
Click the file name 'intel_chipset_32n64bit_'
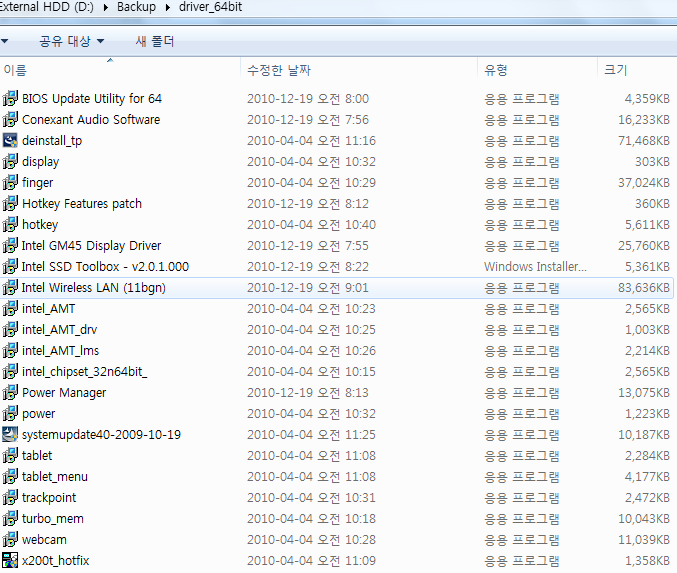coord(85,372)
